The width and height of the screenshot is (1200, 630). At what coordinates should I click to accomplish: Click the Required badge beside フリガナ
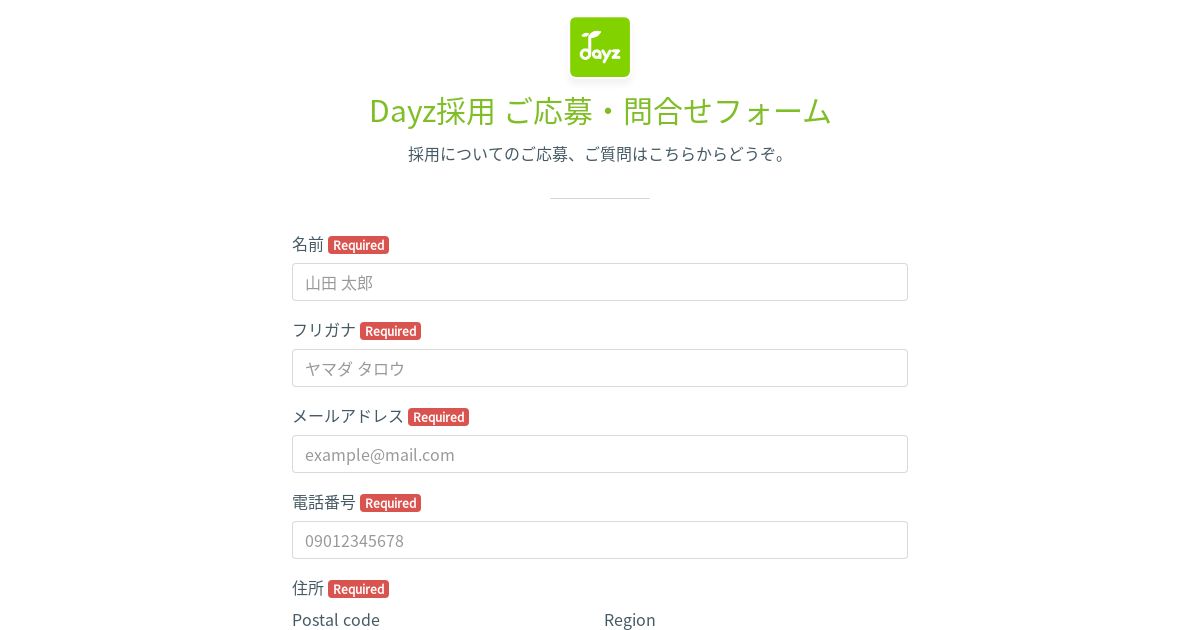click(x=390, y=331)
